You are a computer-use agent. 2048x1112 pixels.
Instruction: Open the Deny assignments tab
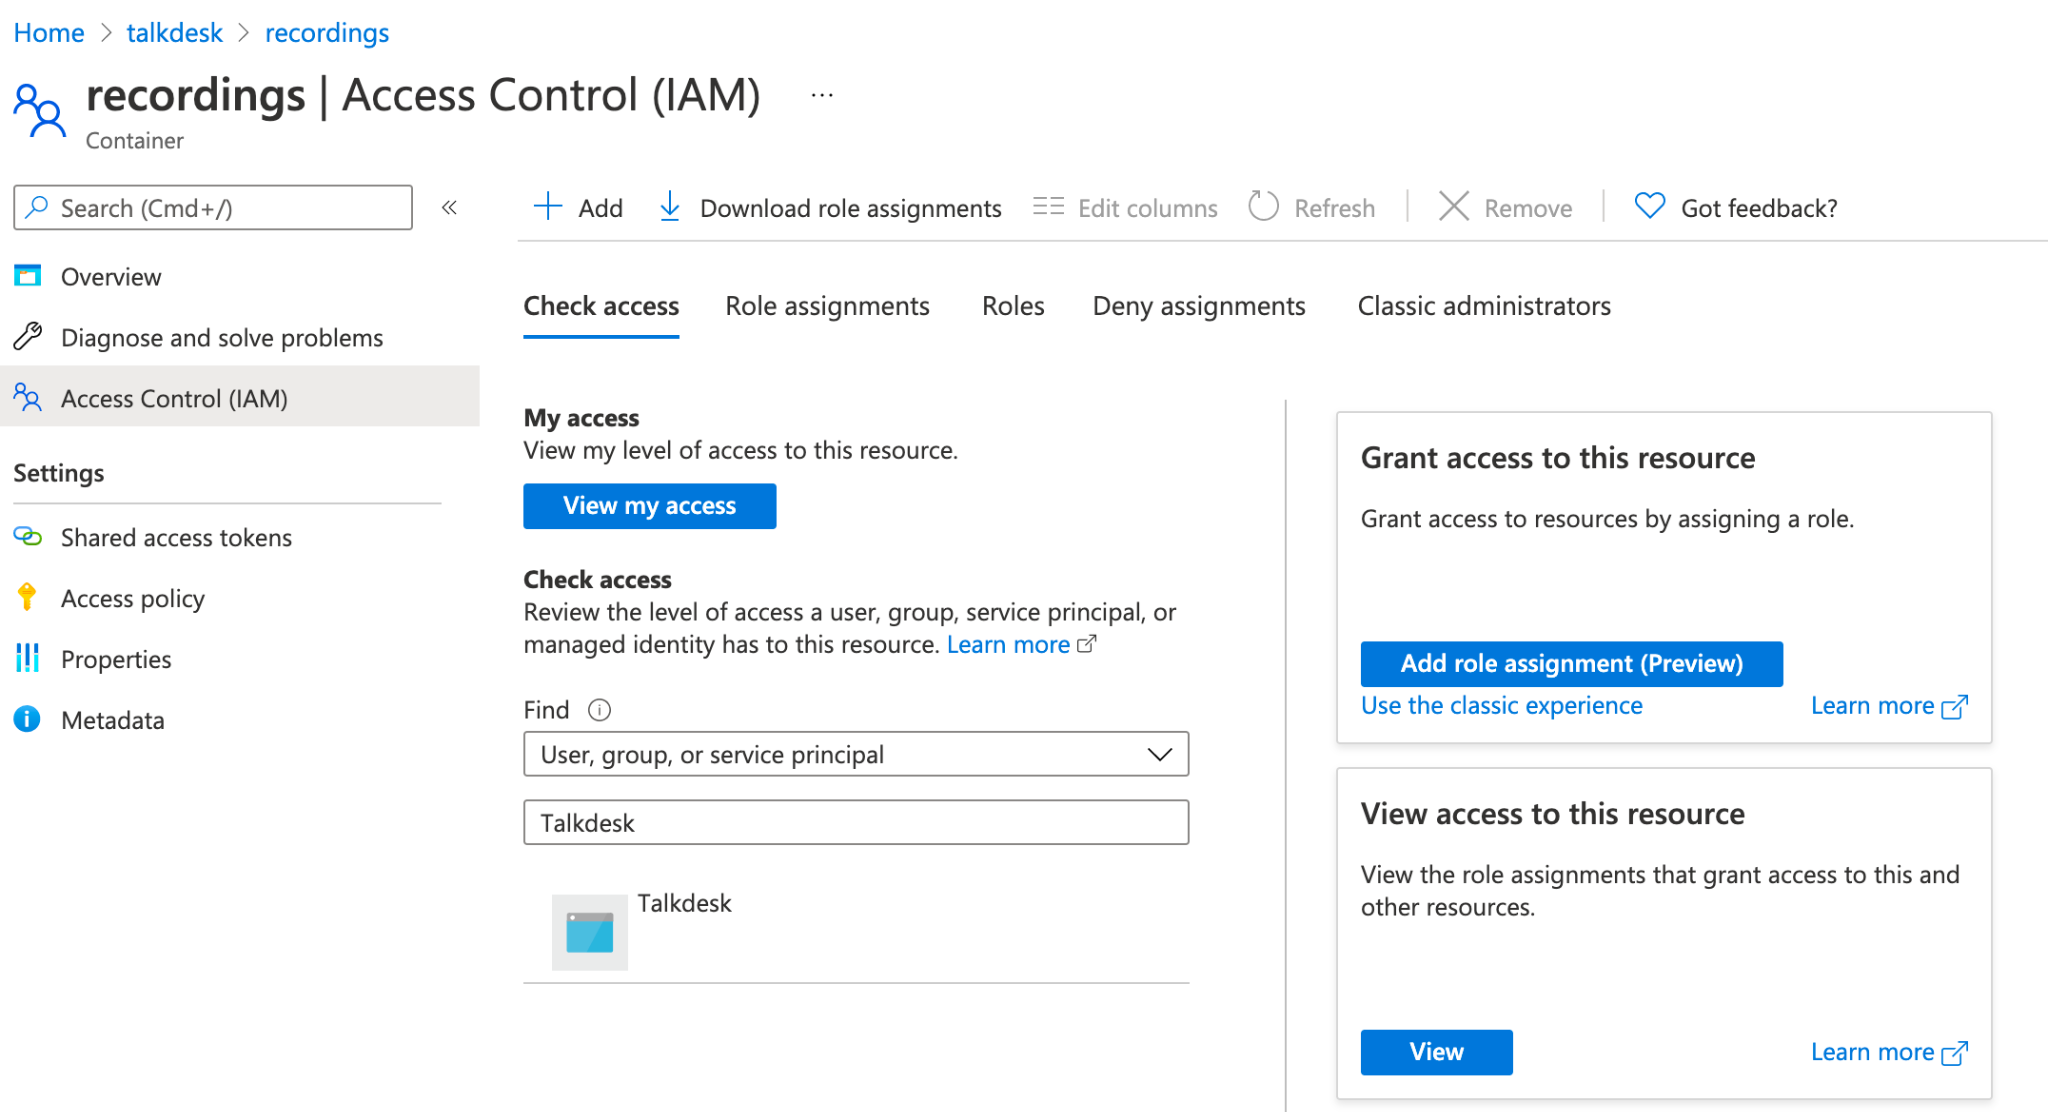[1199, 306]
